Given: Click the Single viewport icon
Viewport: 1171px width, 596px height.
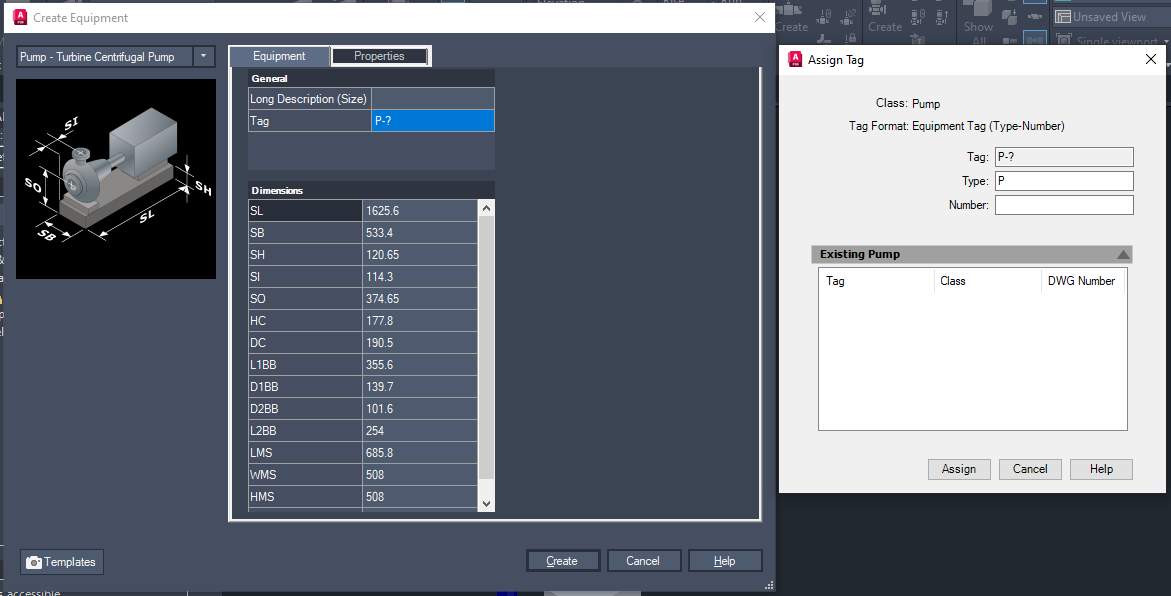Looking at the screenshot, I should coord(1066,37).
